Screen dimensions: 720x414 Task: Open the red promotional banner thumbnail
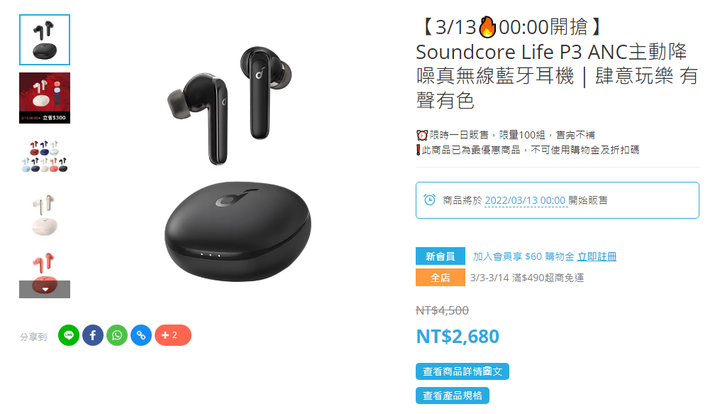pyautogui.click(x=45, y=98)
